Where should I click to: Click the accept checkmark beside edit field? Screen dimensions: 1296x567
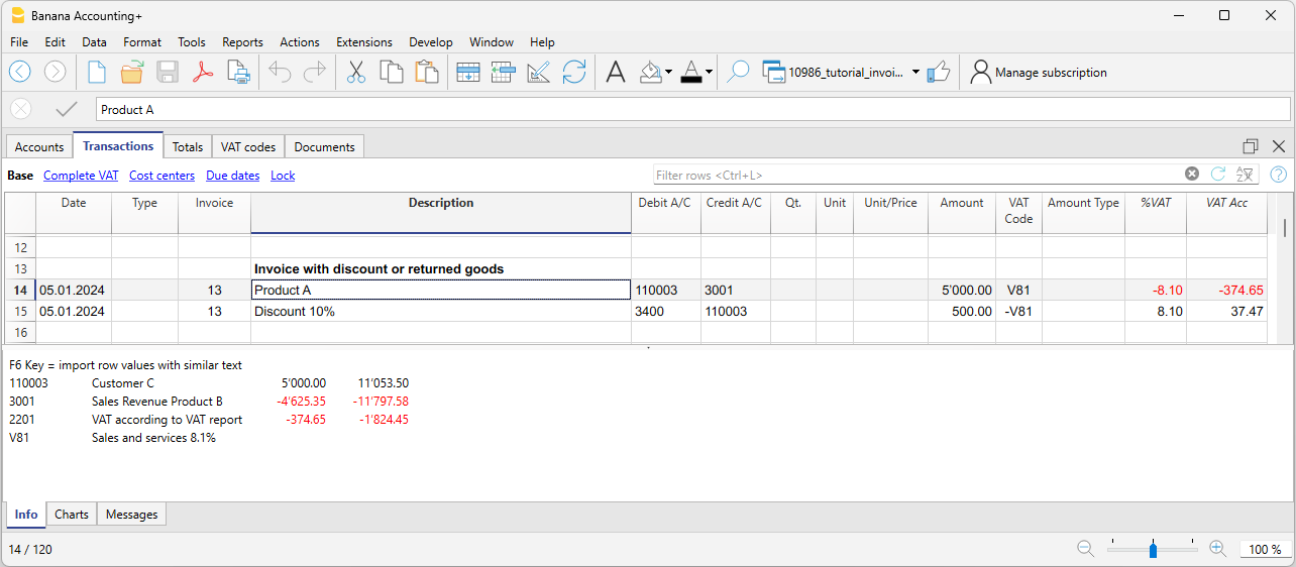click(67, 110)
